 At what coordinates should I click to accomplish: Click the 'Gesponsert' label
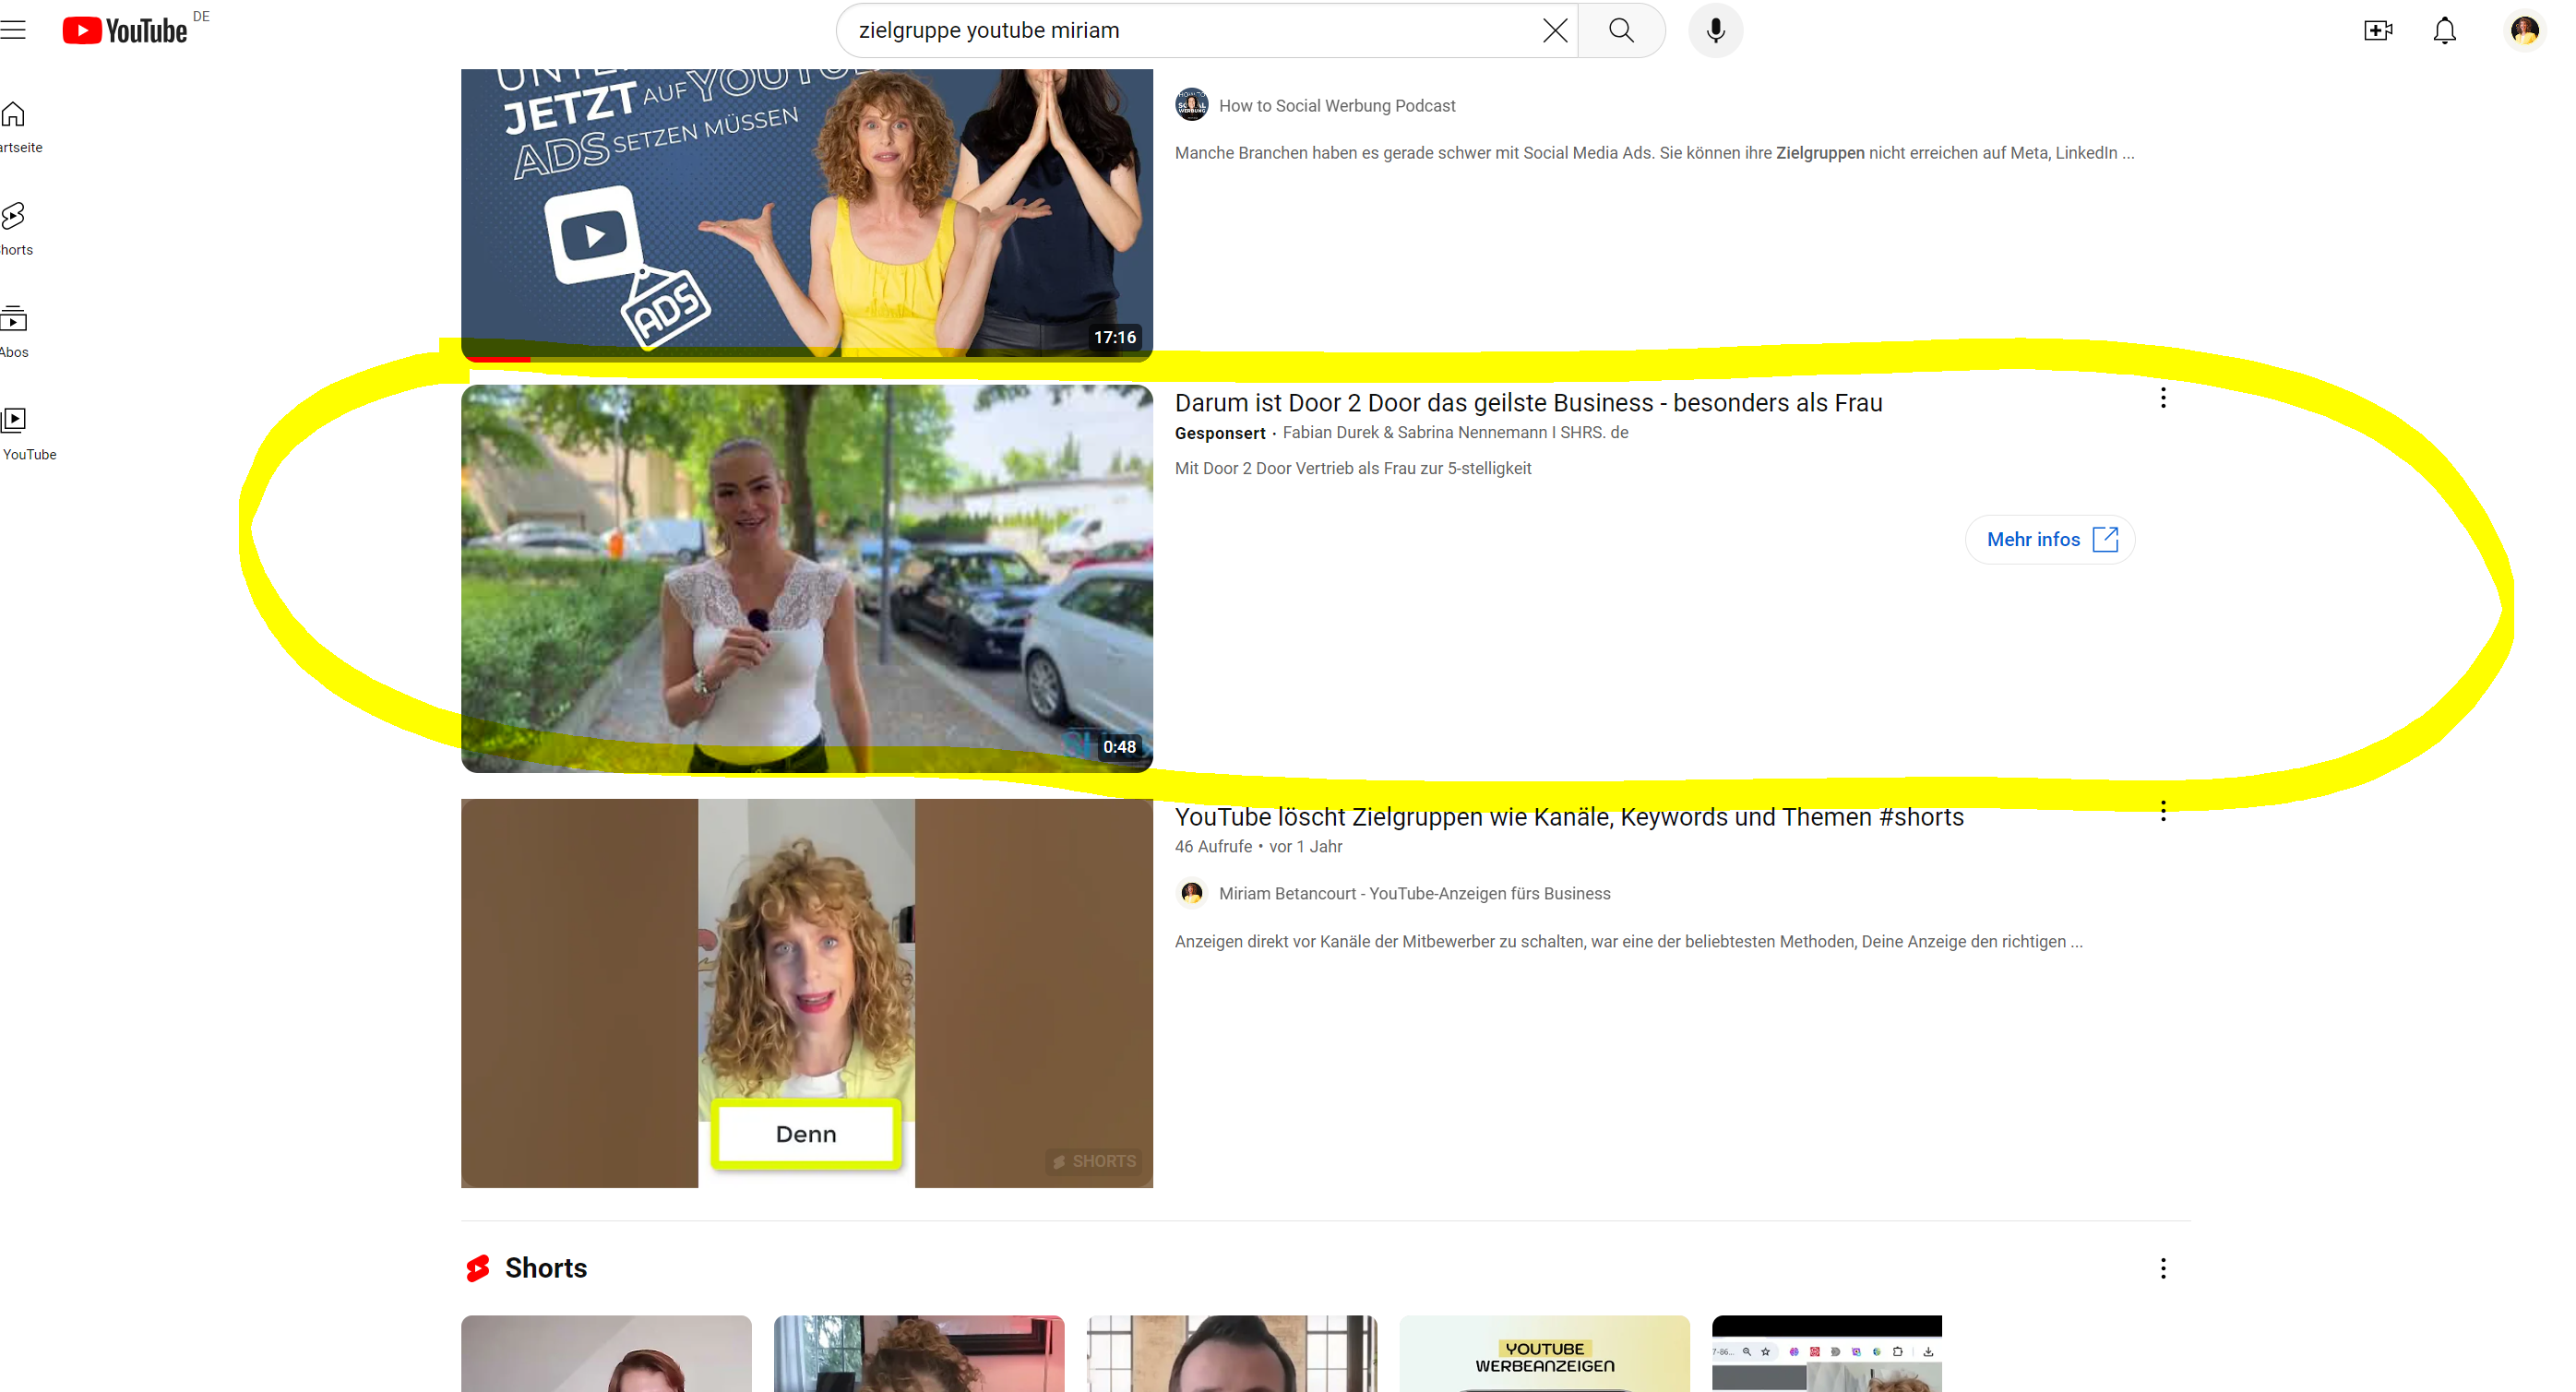coord(1219,433)
